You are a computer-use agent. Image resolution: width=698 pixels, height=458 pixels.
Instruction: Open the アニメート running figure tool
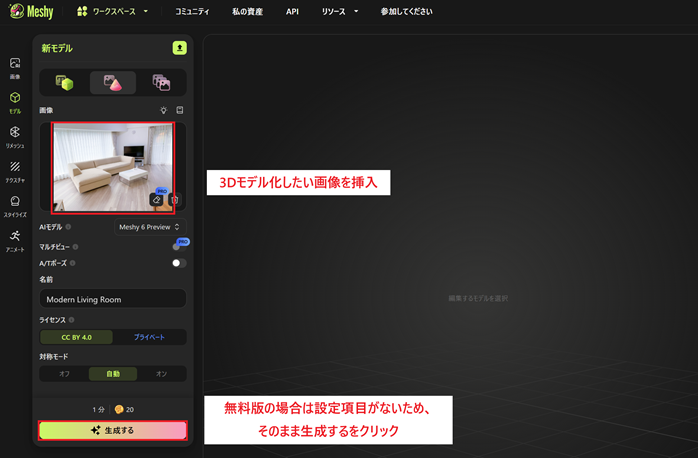click(15, 241)
